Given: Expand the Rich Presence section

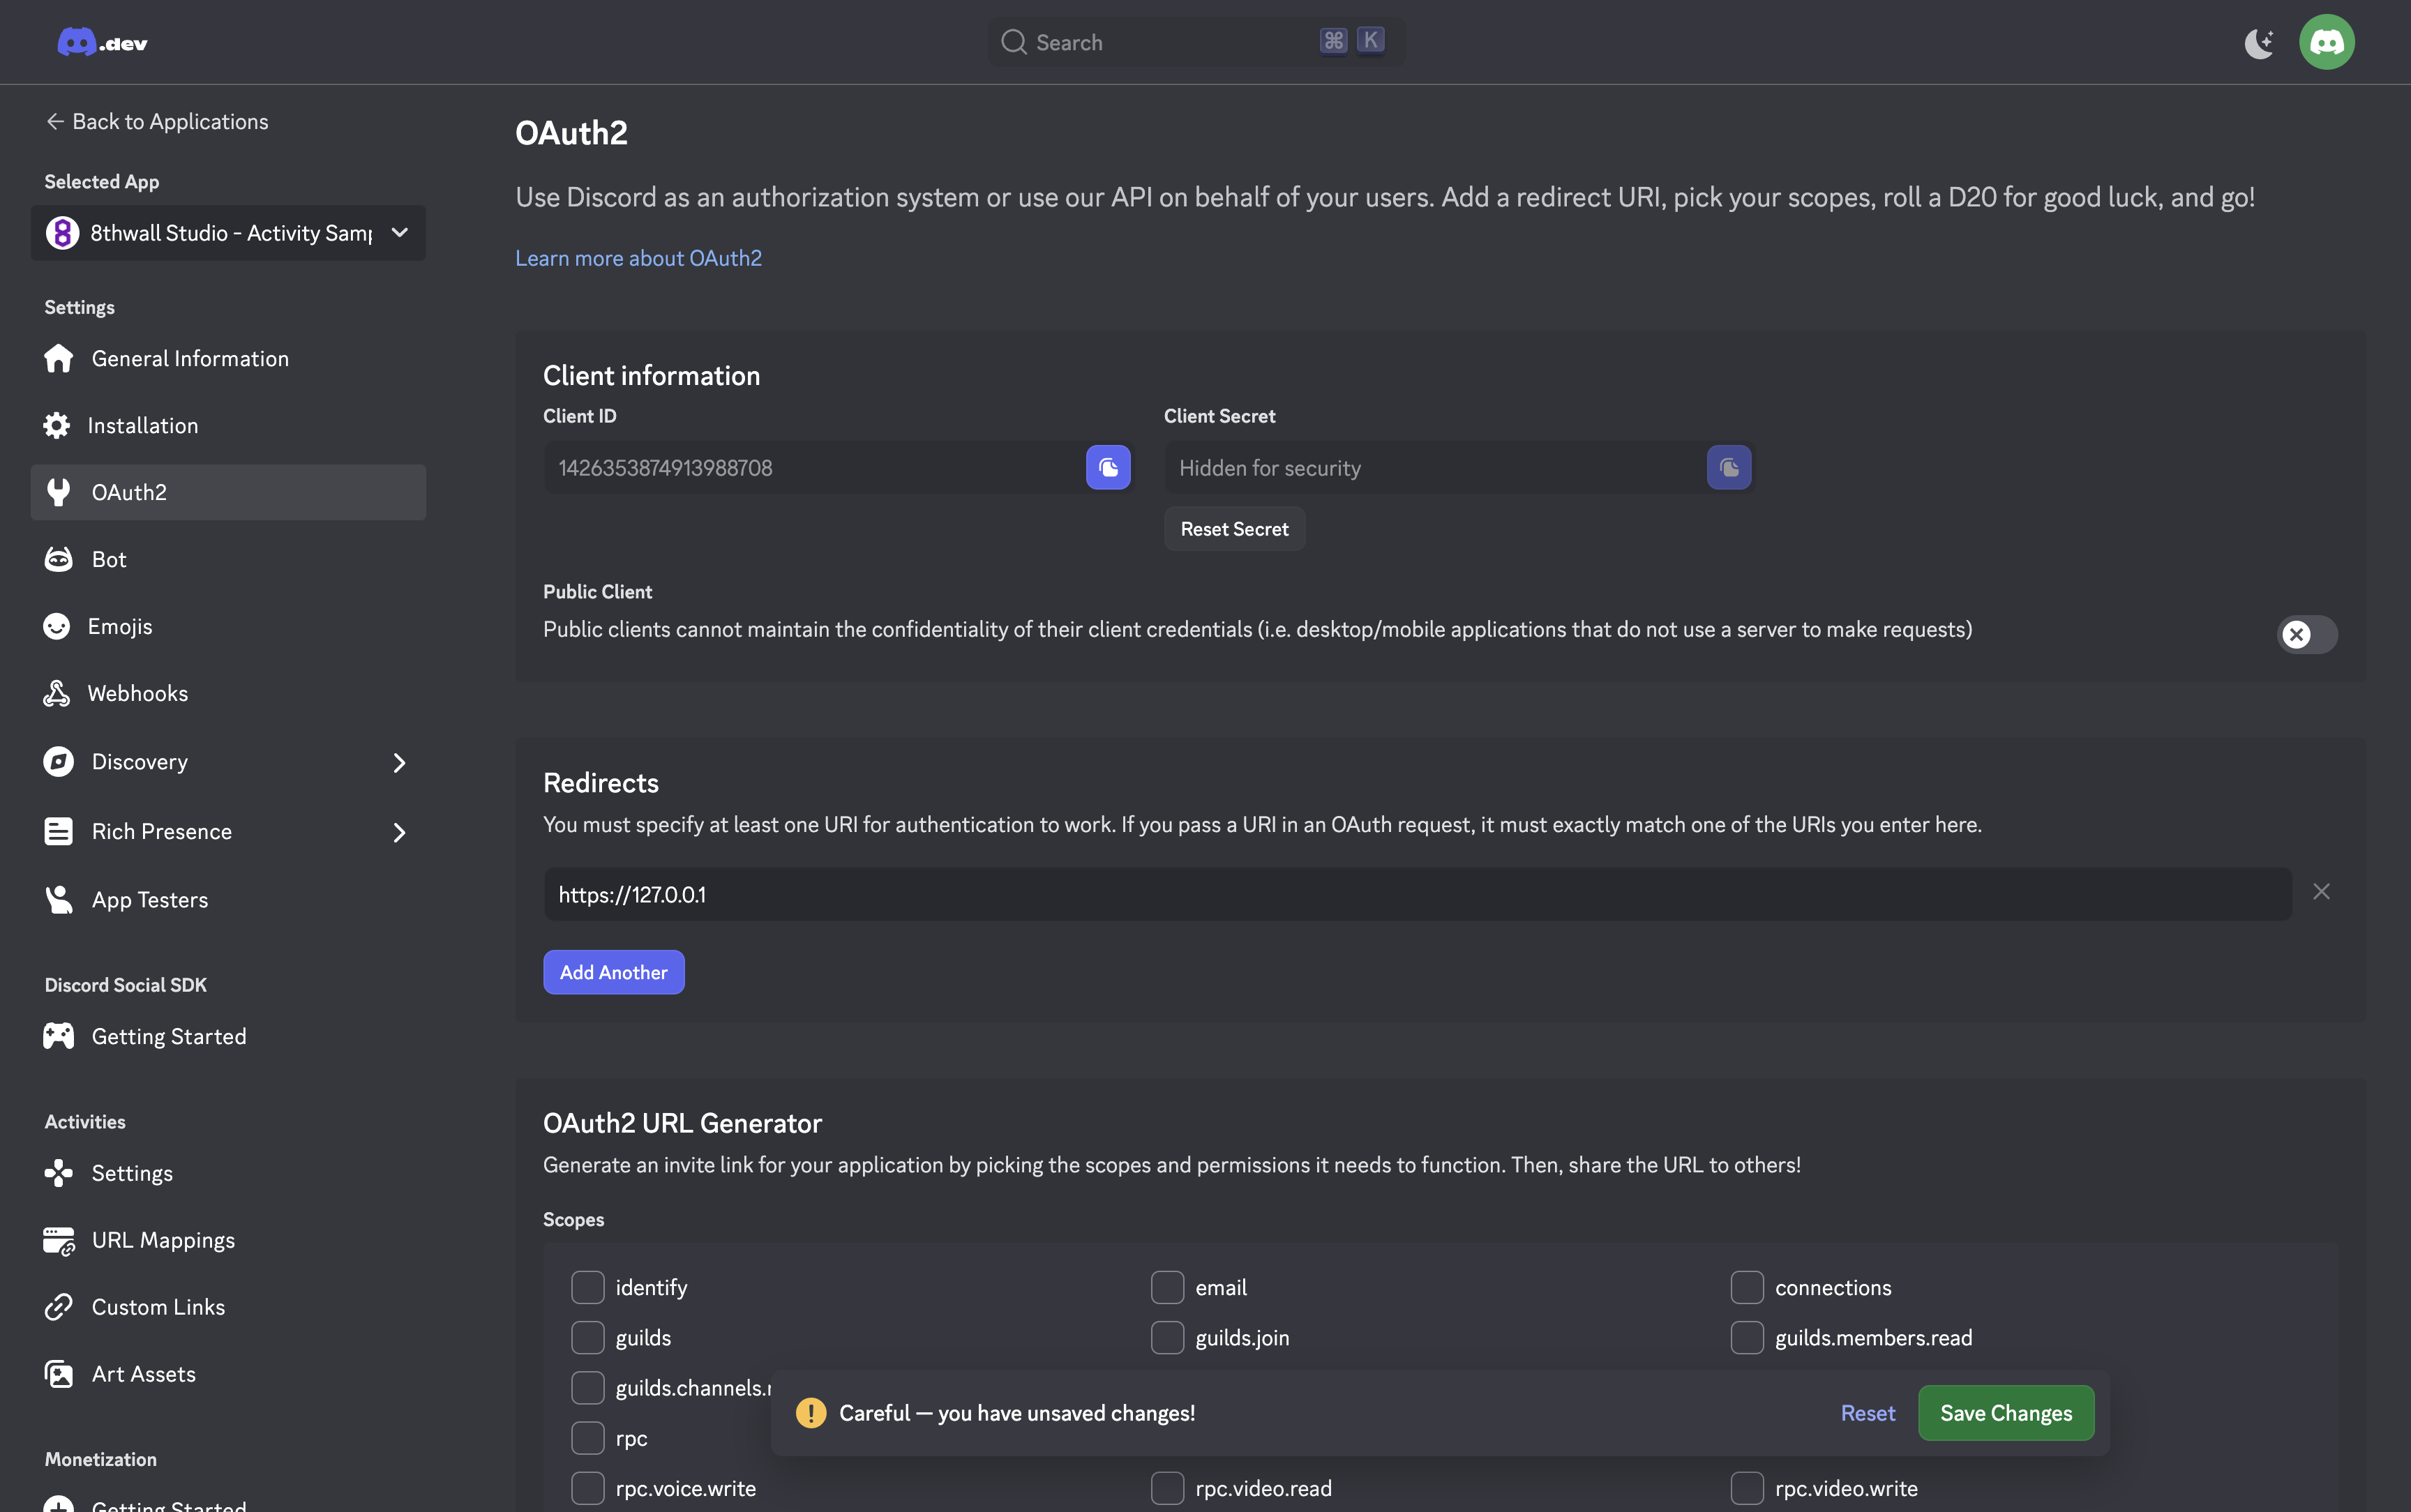Looking at the screenshot, I should point(398,832).
